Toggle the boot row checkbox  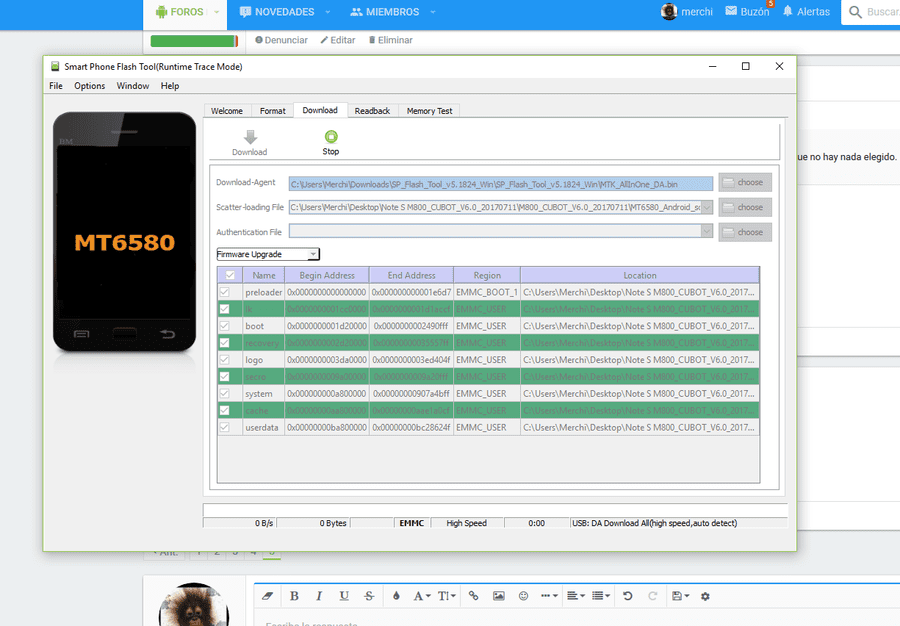click(x=224, y=326)
